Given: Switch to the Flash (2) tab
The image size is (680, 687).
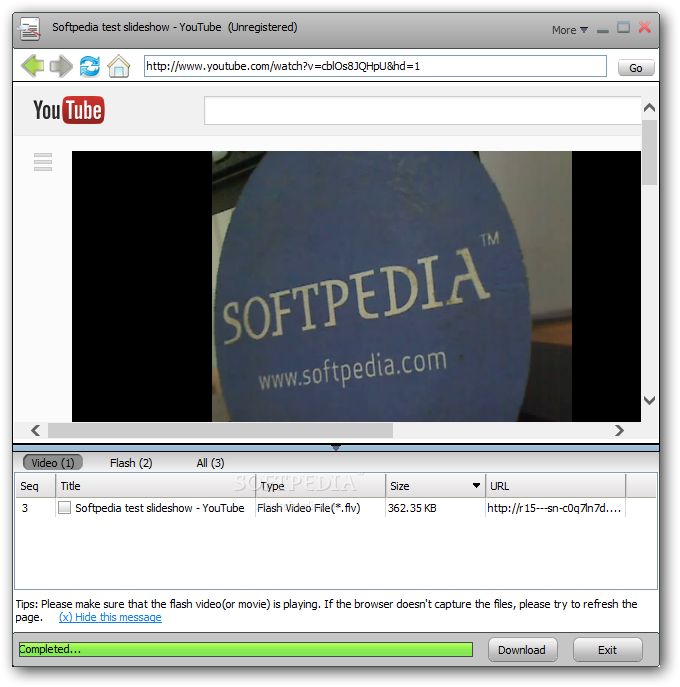Looking at the screenshot, I should click(131, 463).
